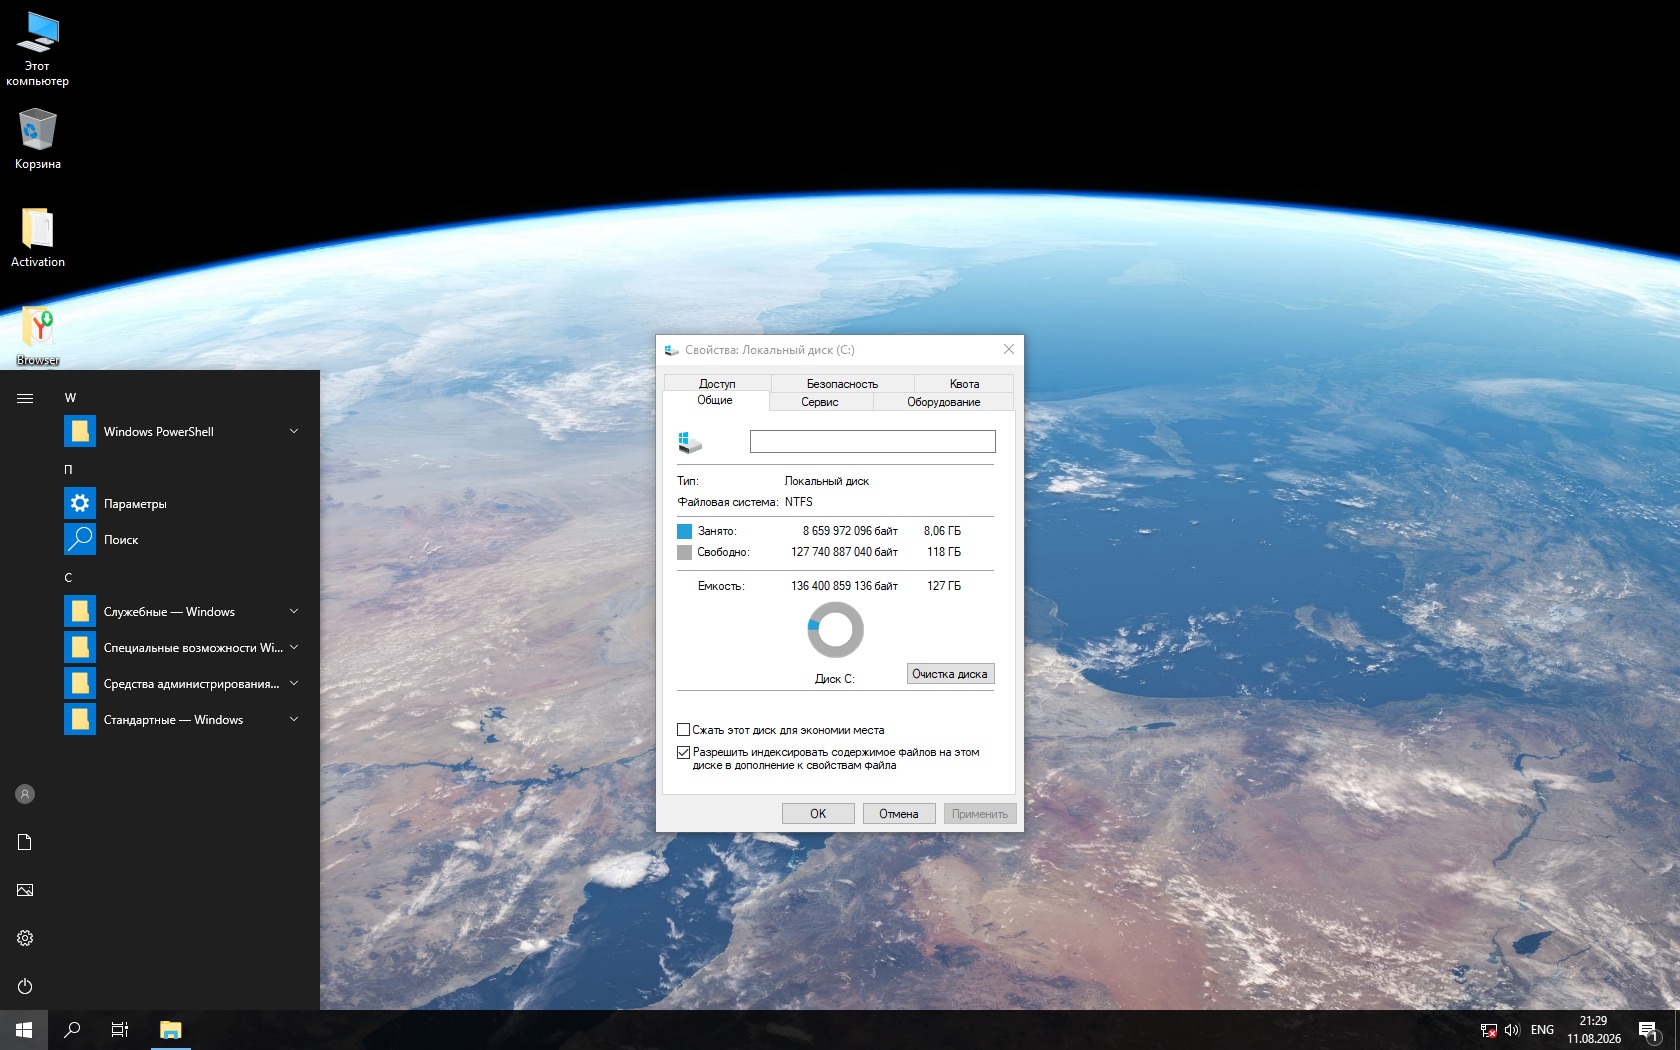Image resolution: width=1680 pixels, height=1050 pixels.
Task: Expand the Windows PowerShell group chevron
Action: pyautogui.click(x=294, y=432)
